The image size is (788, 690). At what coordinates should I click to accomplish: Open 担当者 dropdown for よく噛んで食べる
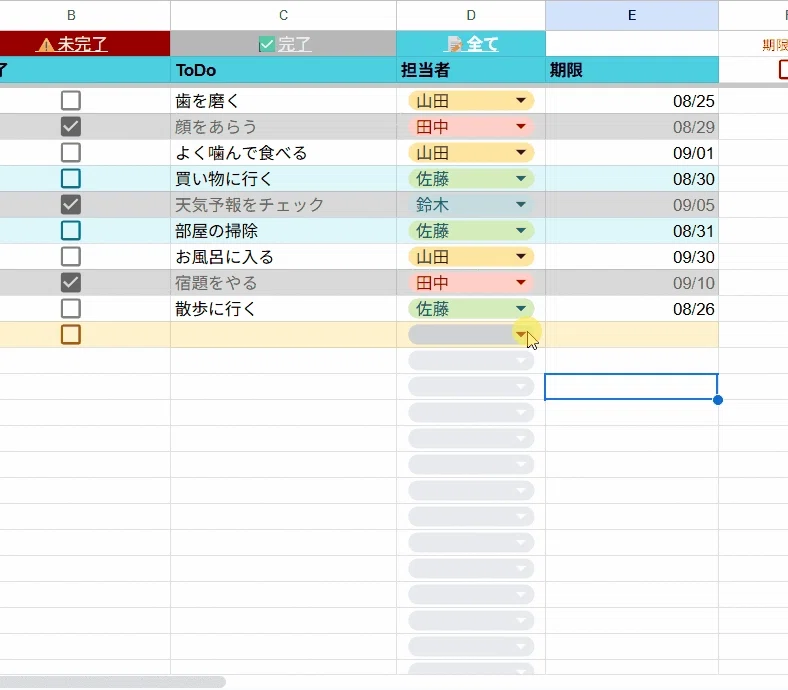521,152
